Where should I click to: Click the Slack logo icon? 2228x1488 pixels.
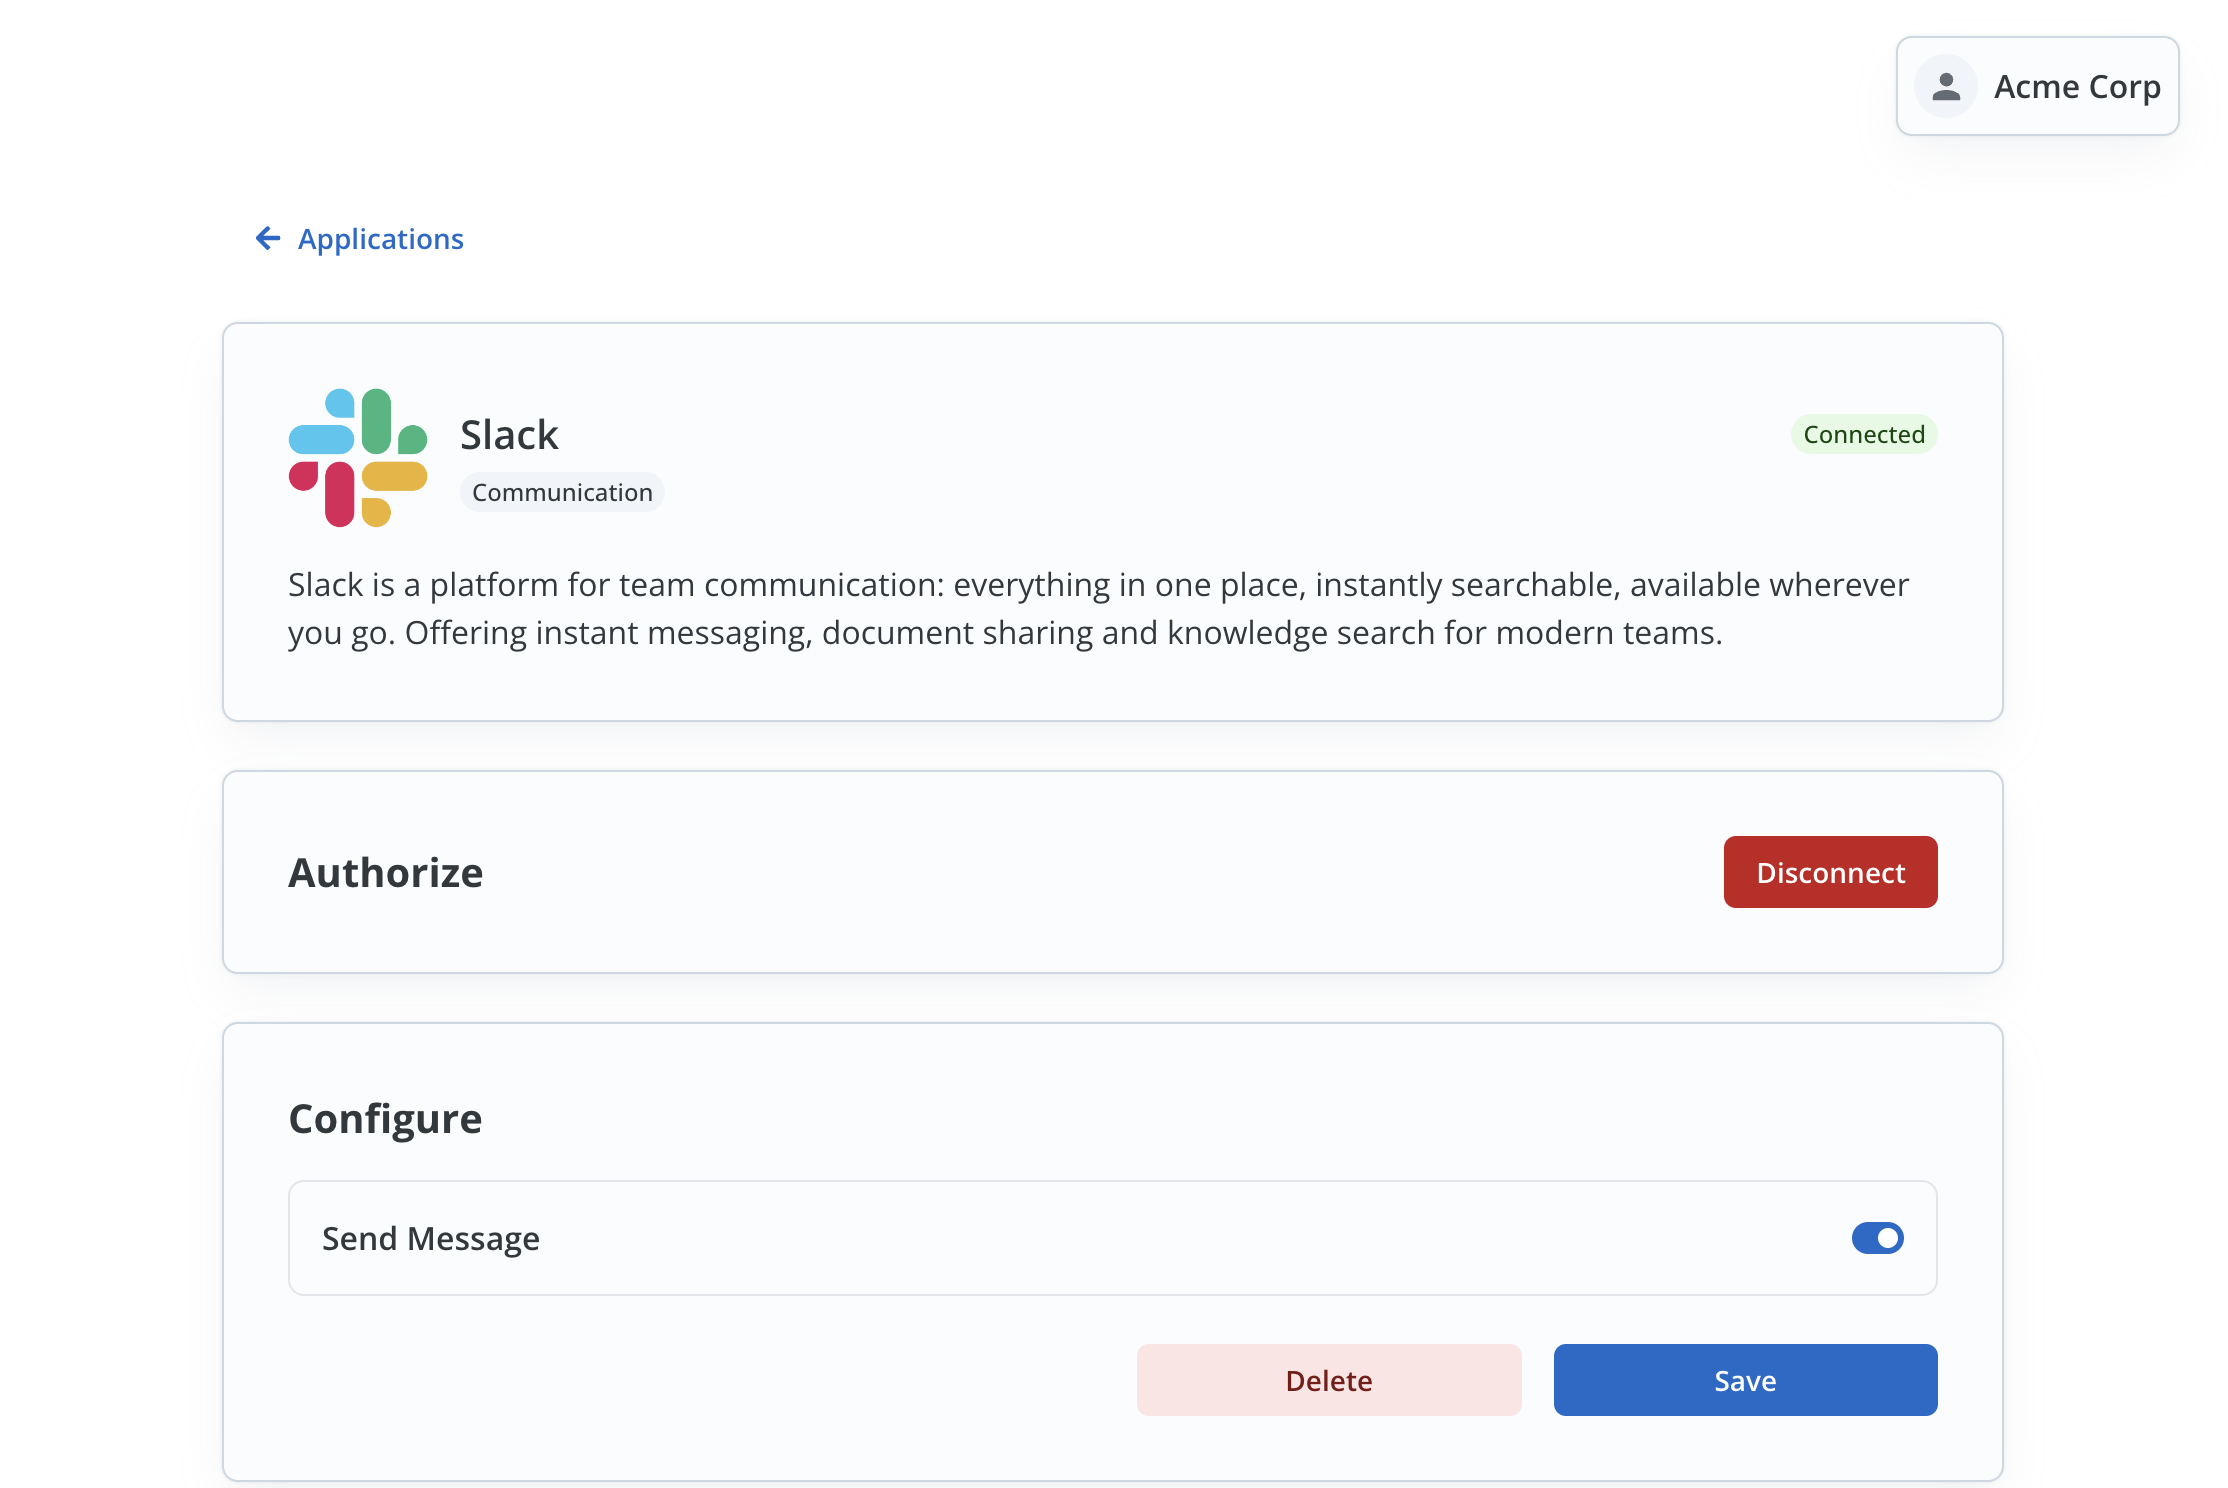click(x=356, y=456)
